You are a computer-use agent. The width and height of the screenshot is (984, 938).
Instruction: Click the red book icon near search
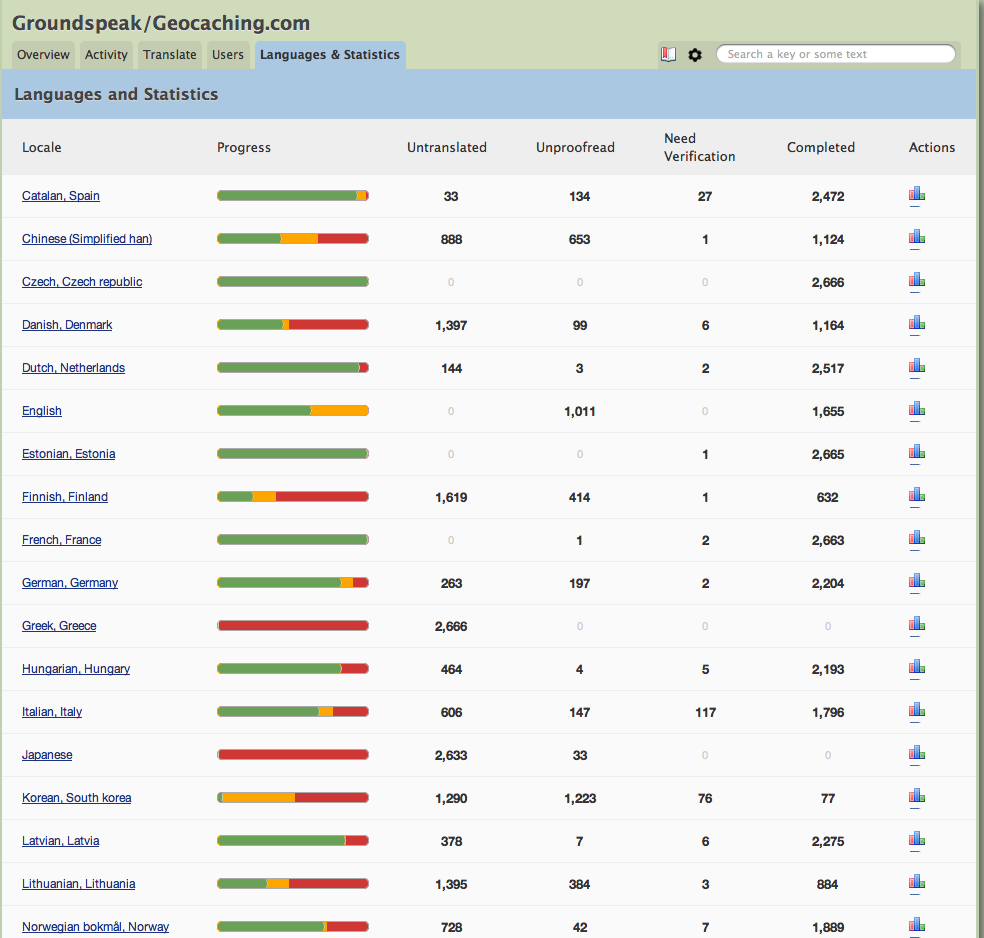668,55
